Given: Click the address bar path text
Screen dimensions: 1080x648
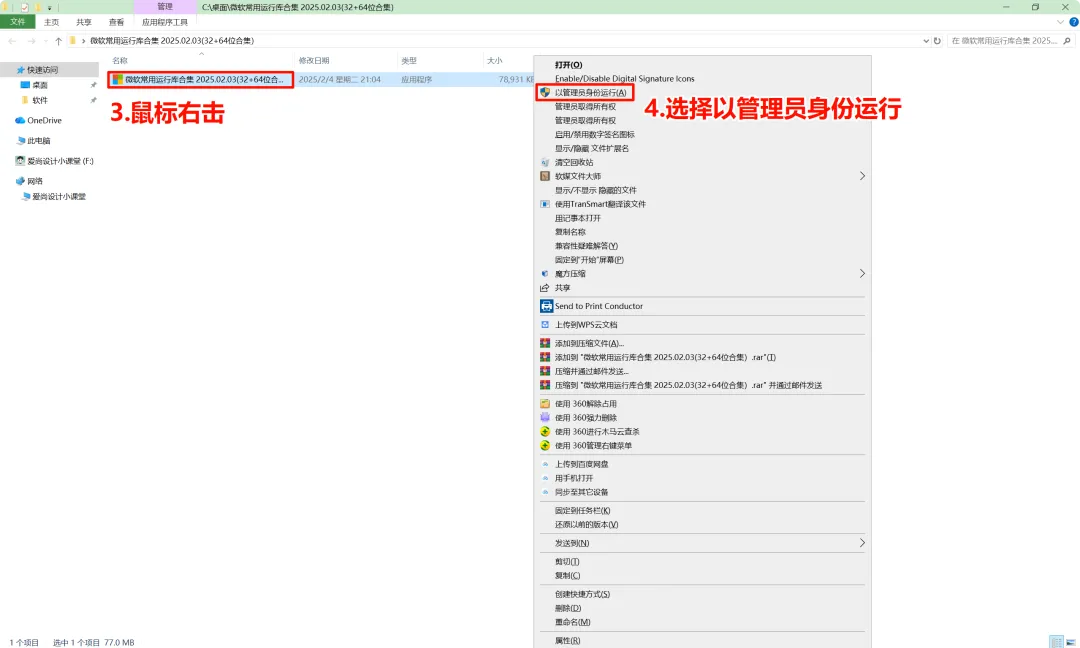Looking at the screenshot, I should pos(172,41).
